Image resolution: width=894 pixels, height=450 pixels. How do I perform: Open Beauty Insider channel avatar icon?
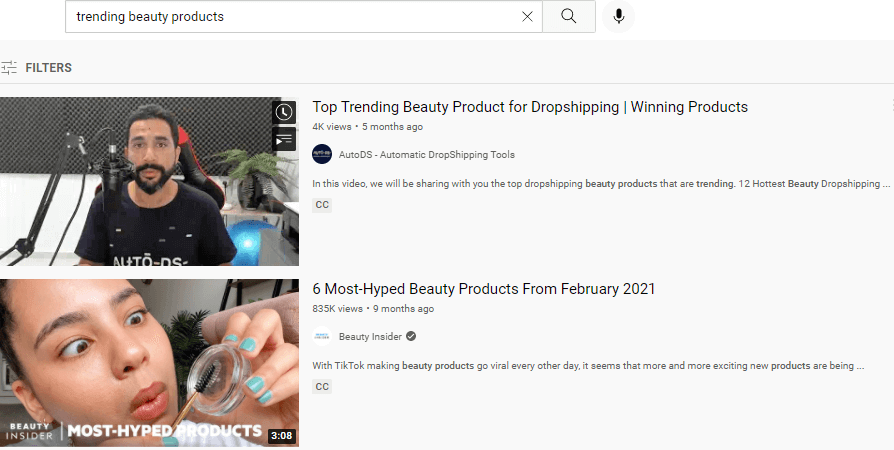(322, 336)
